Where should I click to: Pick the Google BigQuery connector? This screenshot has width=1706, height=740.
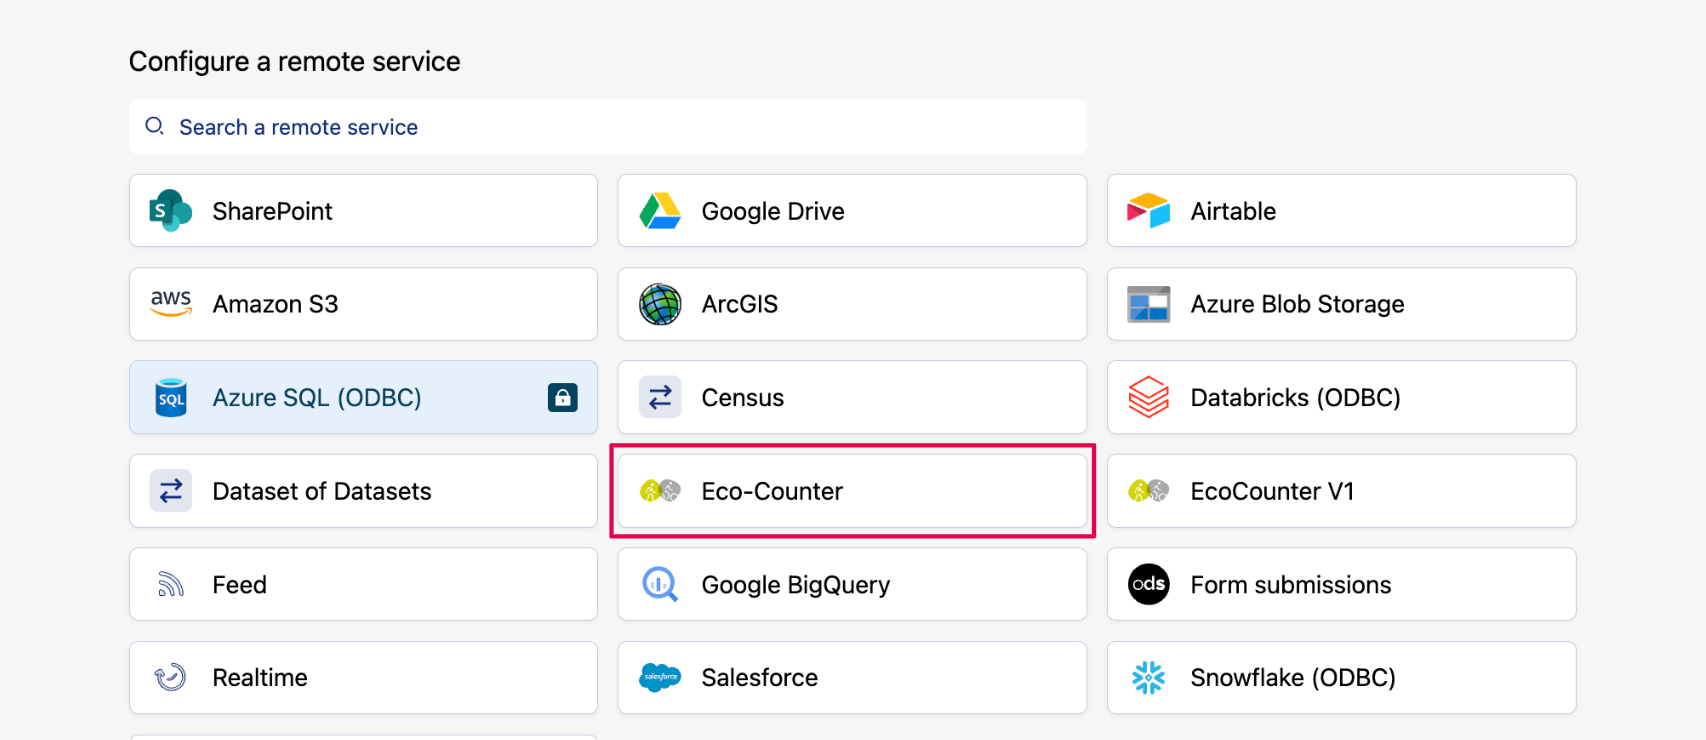click(x=852, y=584)
